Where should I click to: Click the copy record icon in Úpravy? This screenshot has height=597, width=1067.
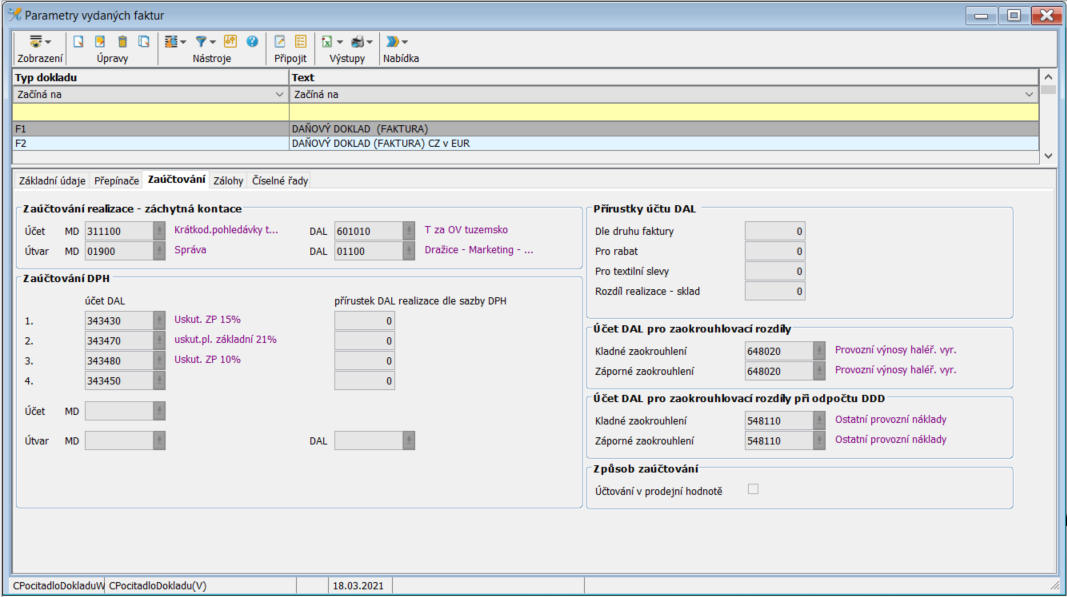click(x=144, y=42)
